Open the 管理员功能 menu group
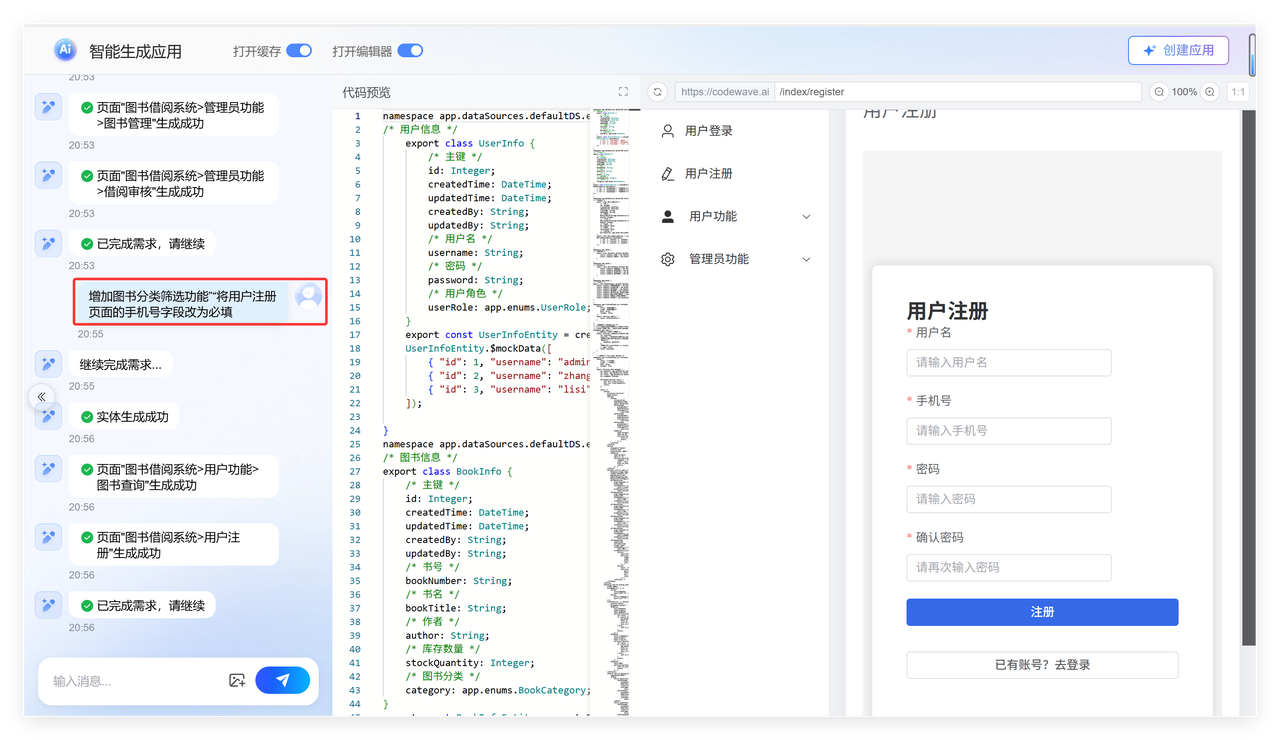 click(x=737, y=260)
